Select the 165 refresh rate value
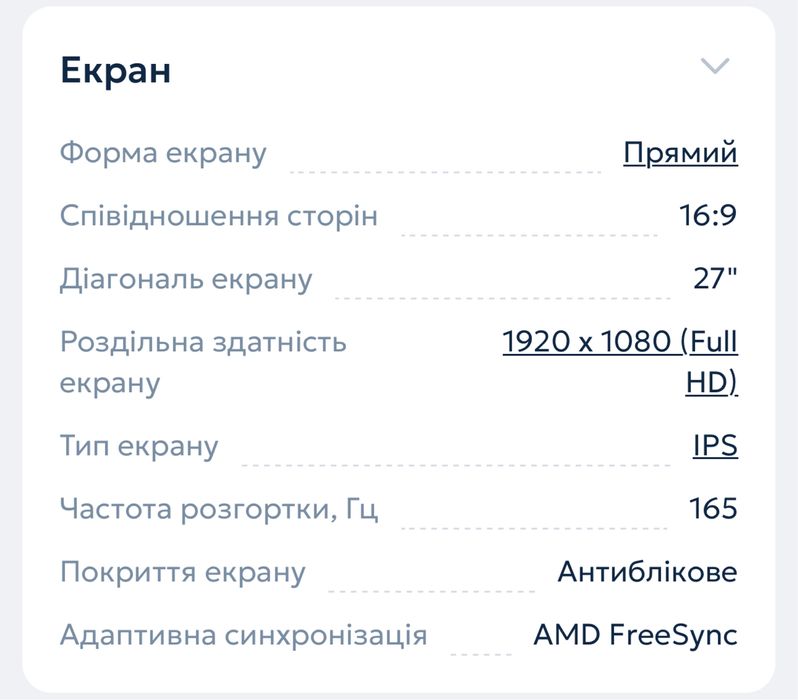Image resolution: width=798 pixels, height=700 pixels. 714,509
